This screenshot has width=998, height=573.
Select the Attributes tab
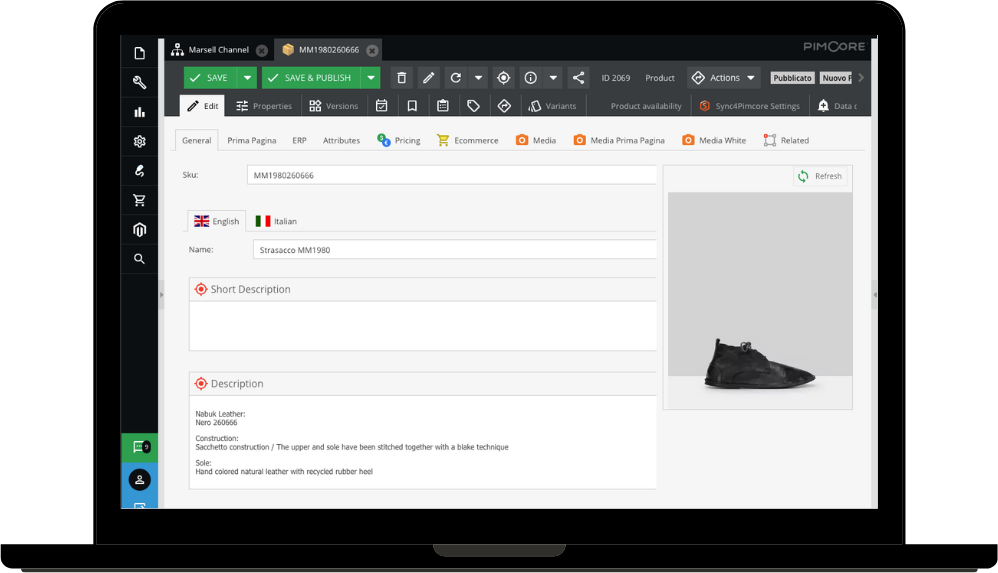pyautogui.click(x=341, y=140)
